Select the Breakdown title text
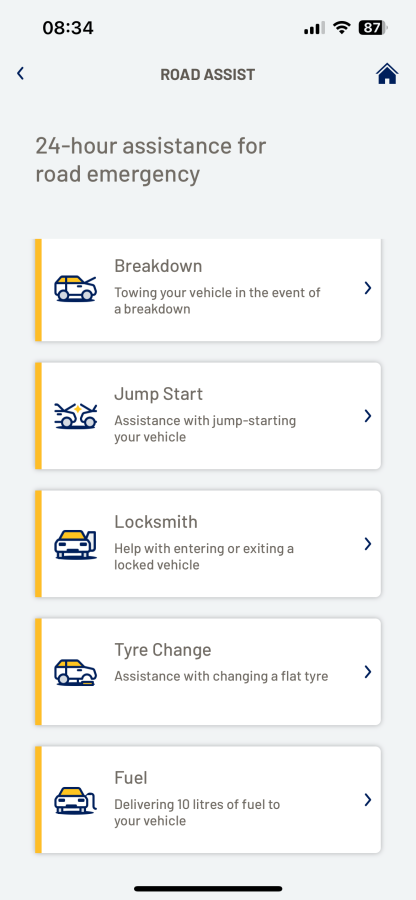Screen dimensions: 416x900 tap(158, 266)
